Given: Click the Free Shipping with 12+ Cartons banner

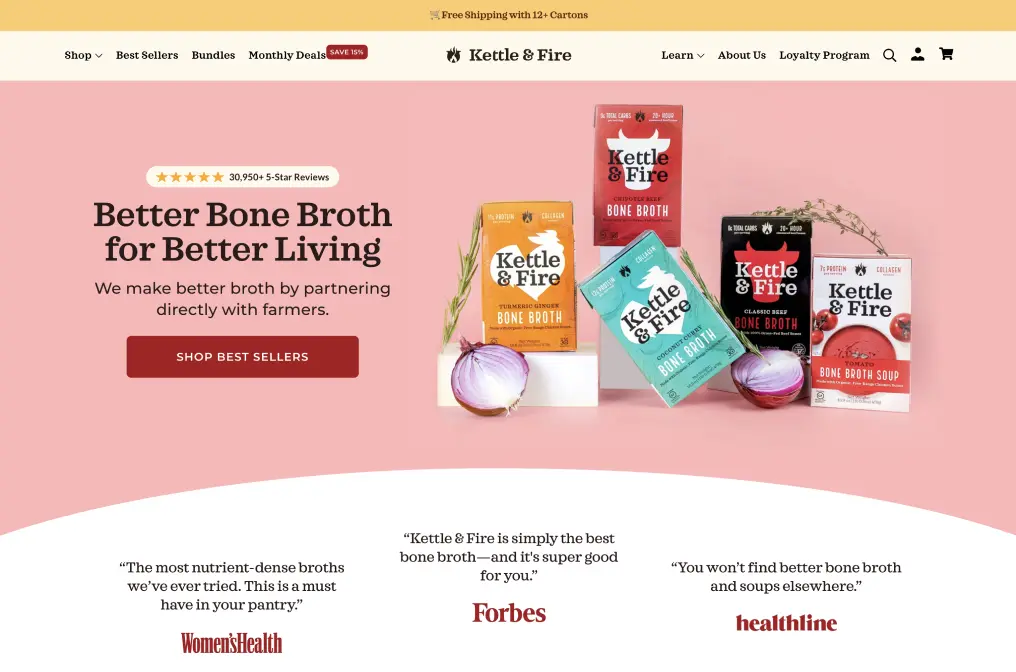Looking at the screenshot, I should [508, 15].
